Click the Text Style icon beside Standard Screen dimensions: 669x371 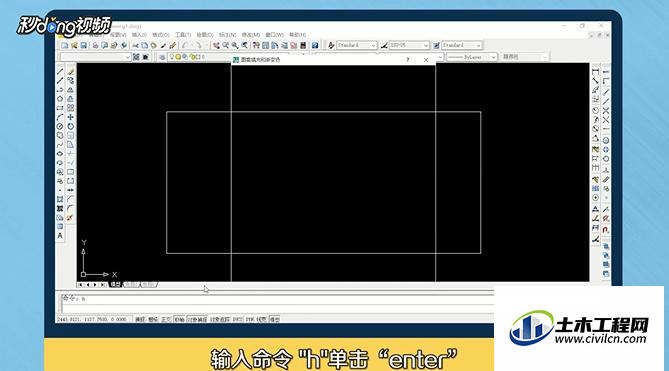point(331,45)
